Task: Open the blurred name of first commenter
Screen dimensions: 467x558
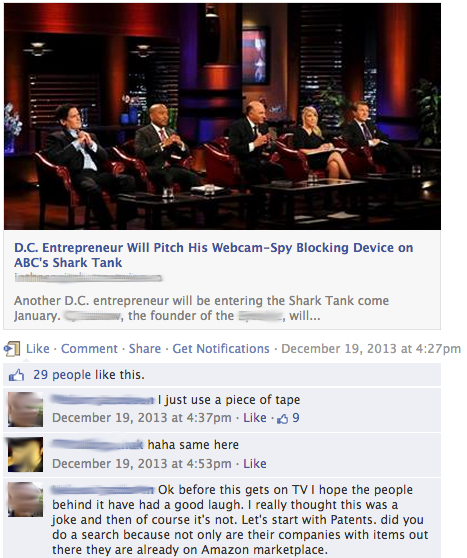Action: click(103, 400)
